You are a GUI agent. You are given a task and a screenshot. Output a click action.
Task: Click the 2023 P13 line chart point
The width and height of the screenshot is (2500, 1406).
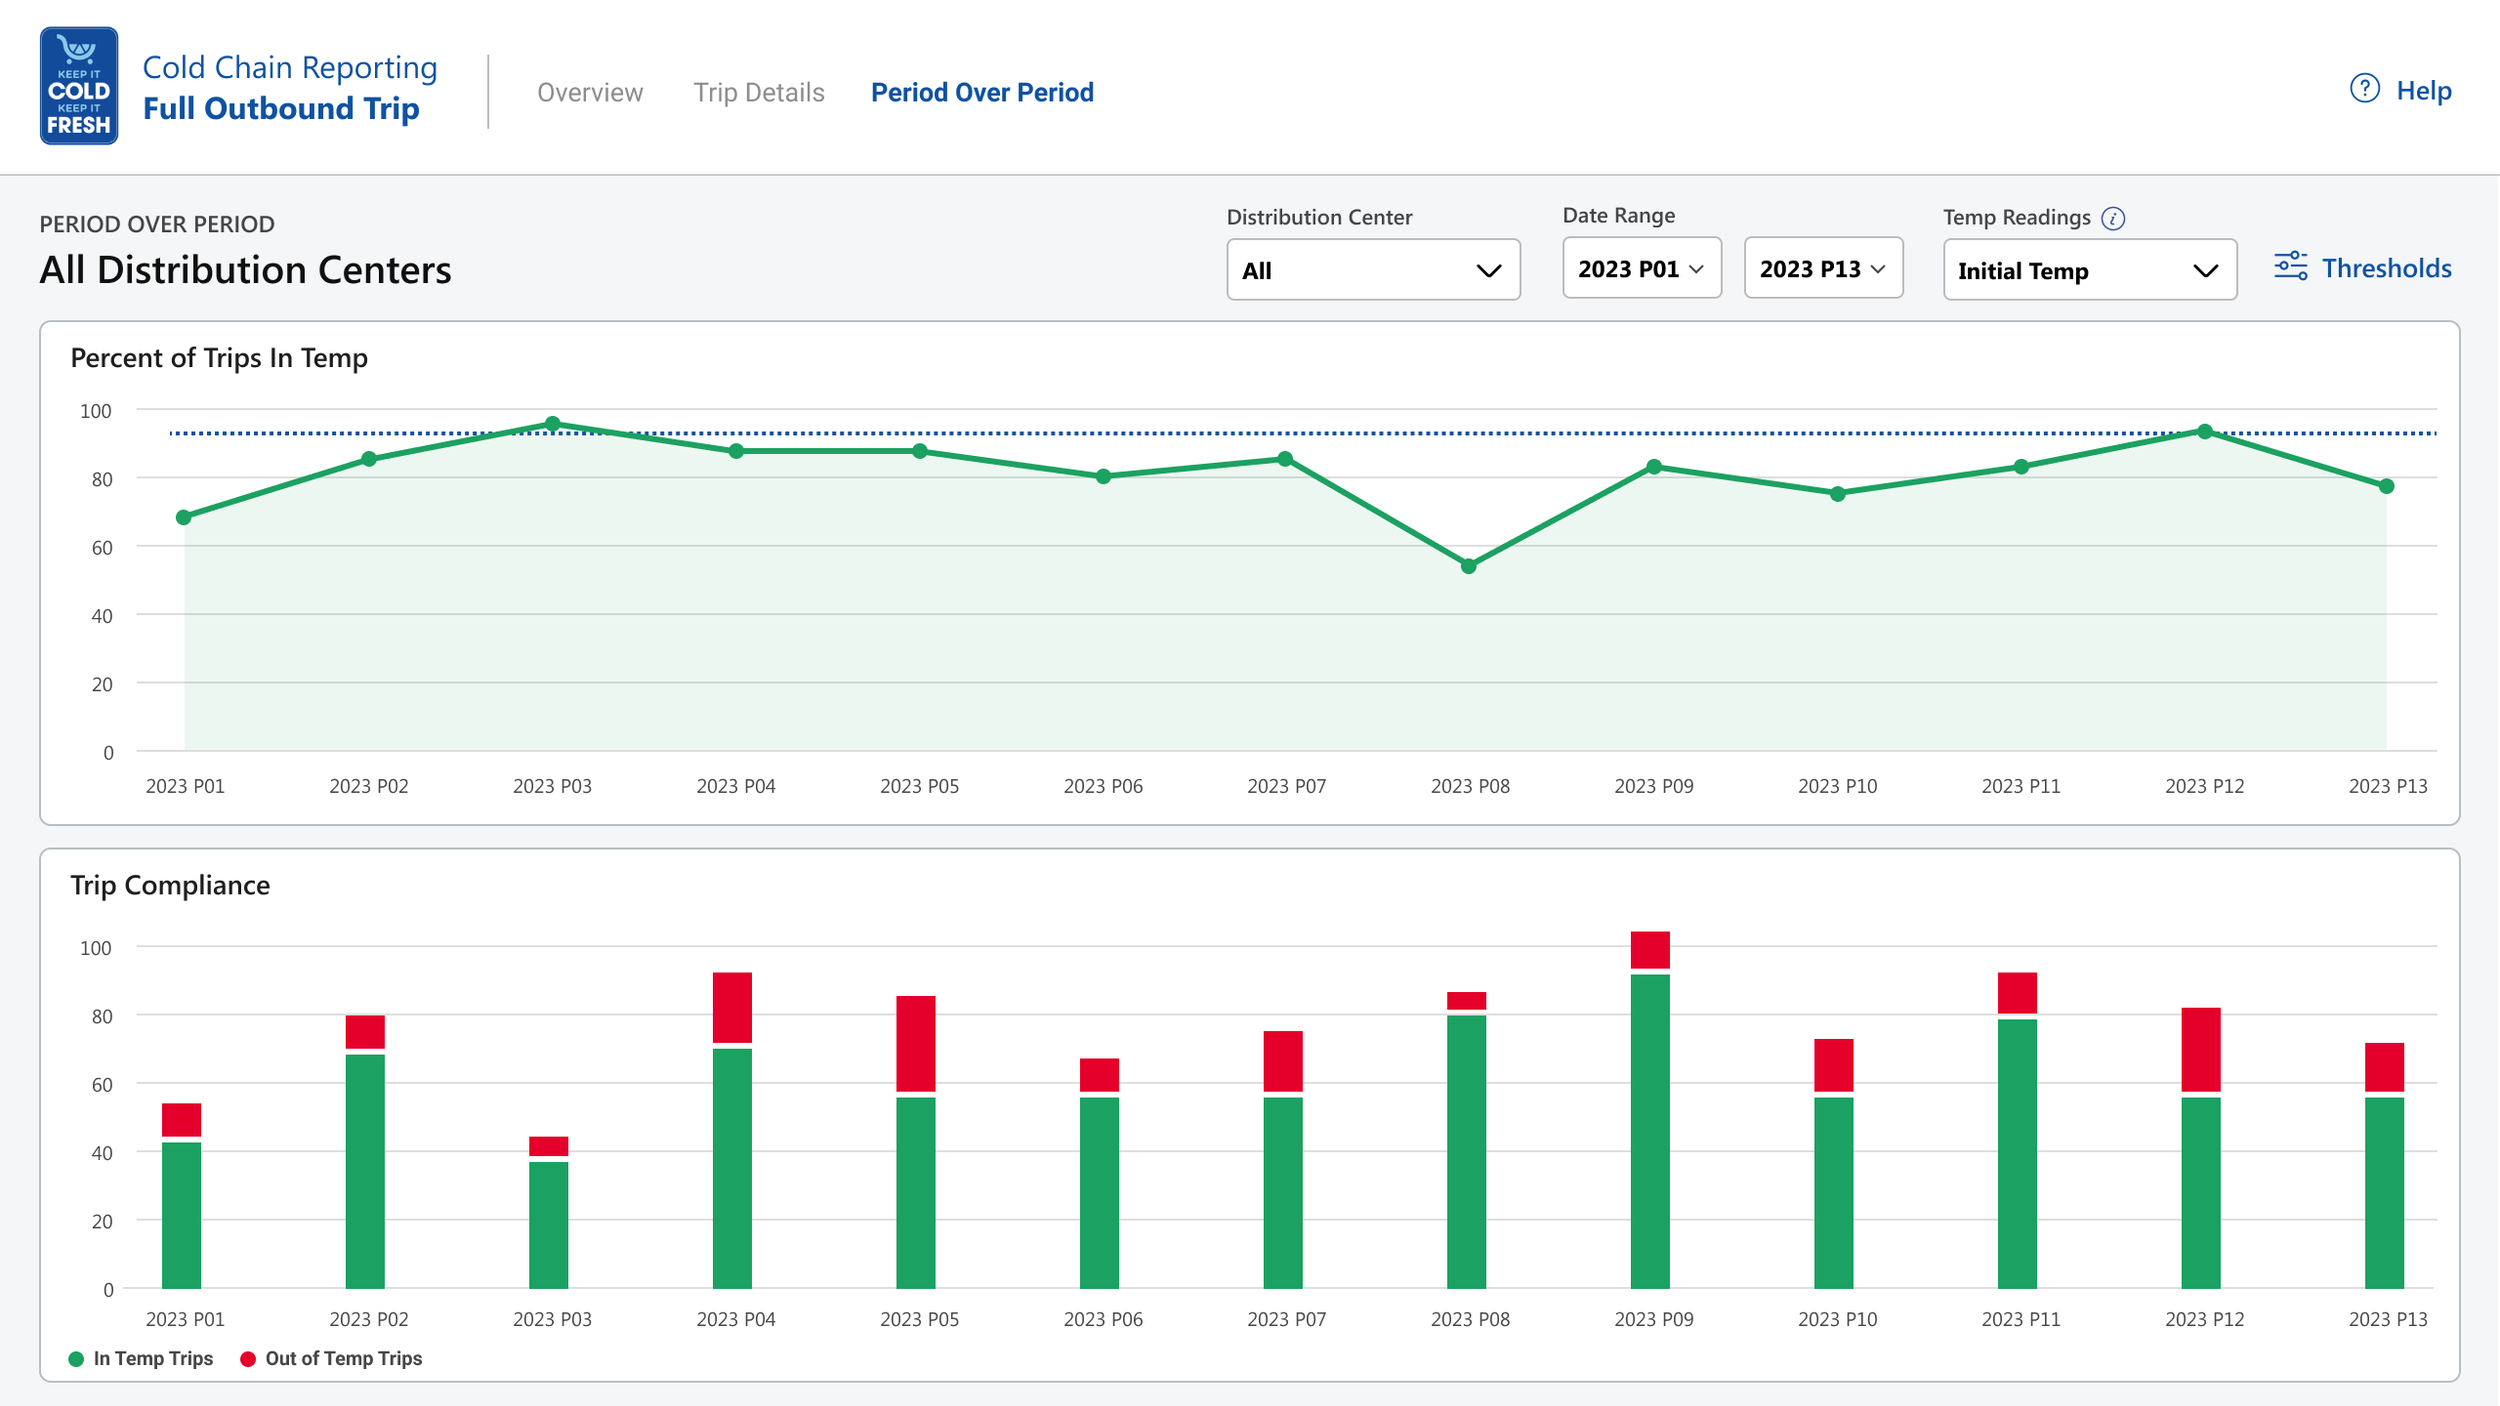click(x=2387, y=486)
